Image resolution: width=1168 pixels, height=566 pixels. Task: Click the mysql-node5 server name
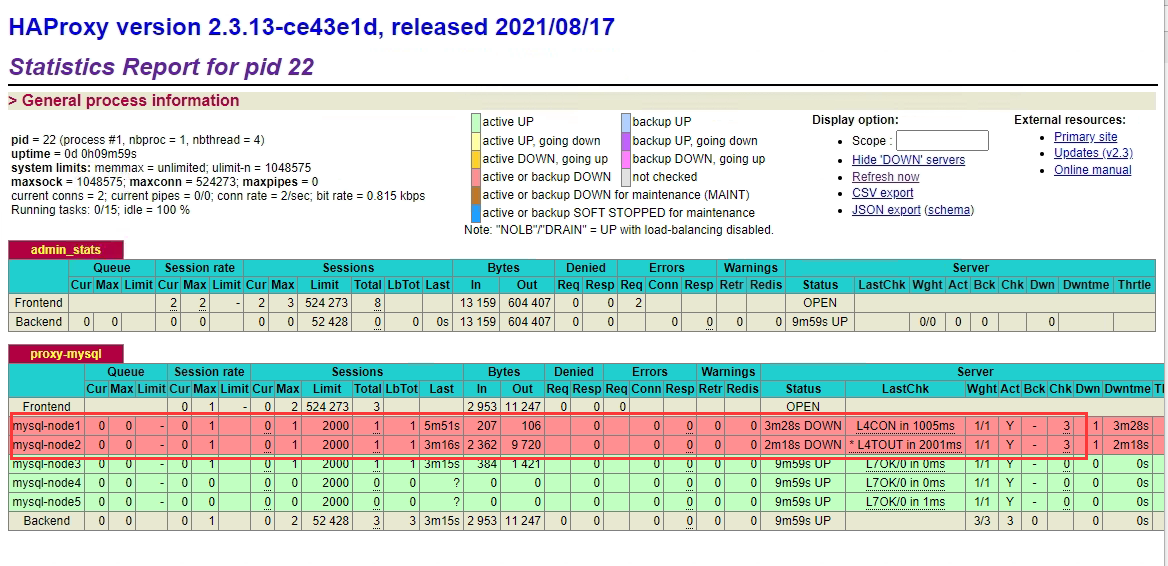[46, 501]
